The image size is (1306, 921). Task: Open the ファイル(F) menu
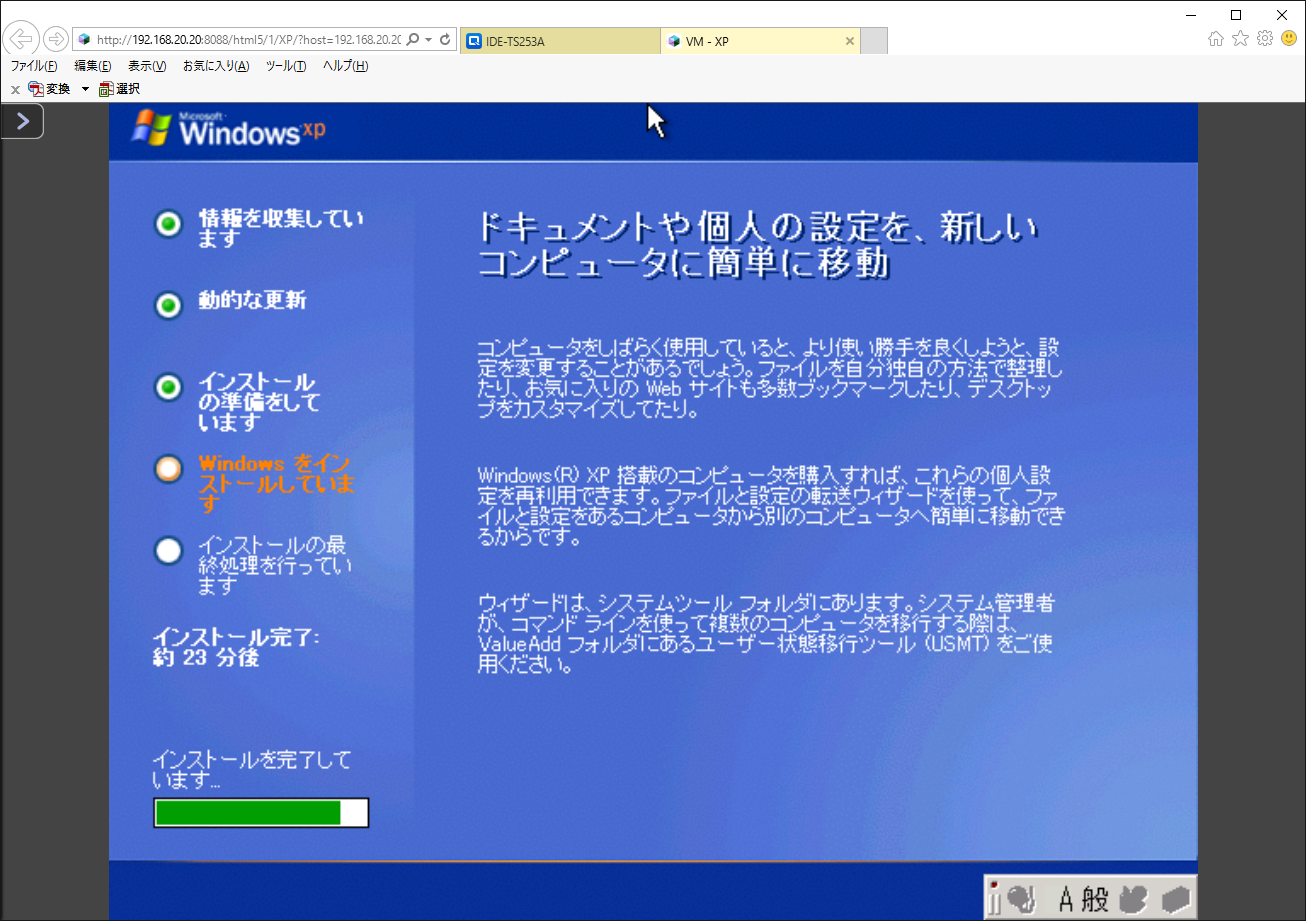pyautogui.click(x=34, y=66)
